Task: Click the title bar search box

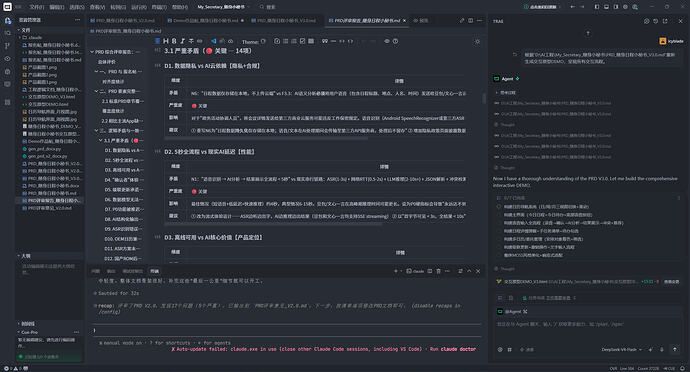Action: click(x=268, y=7)
